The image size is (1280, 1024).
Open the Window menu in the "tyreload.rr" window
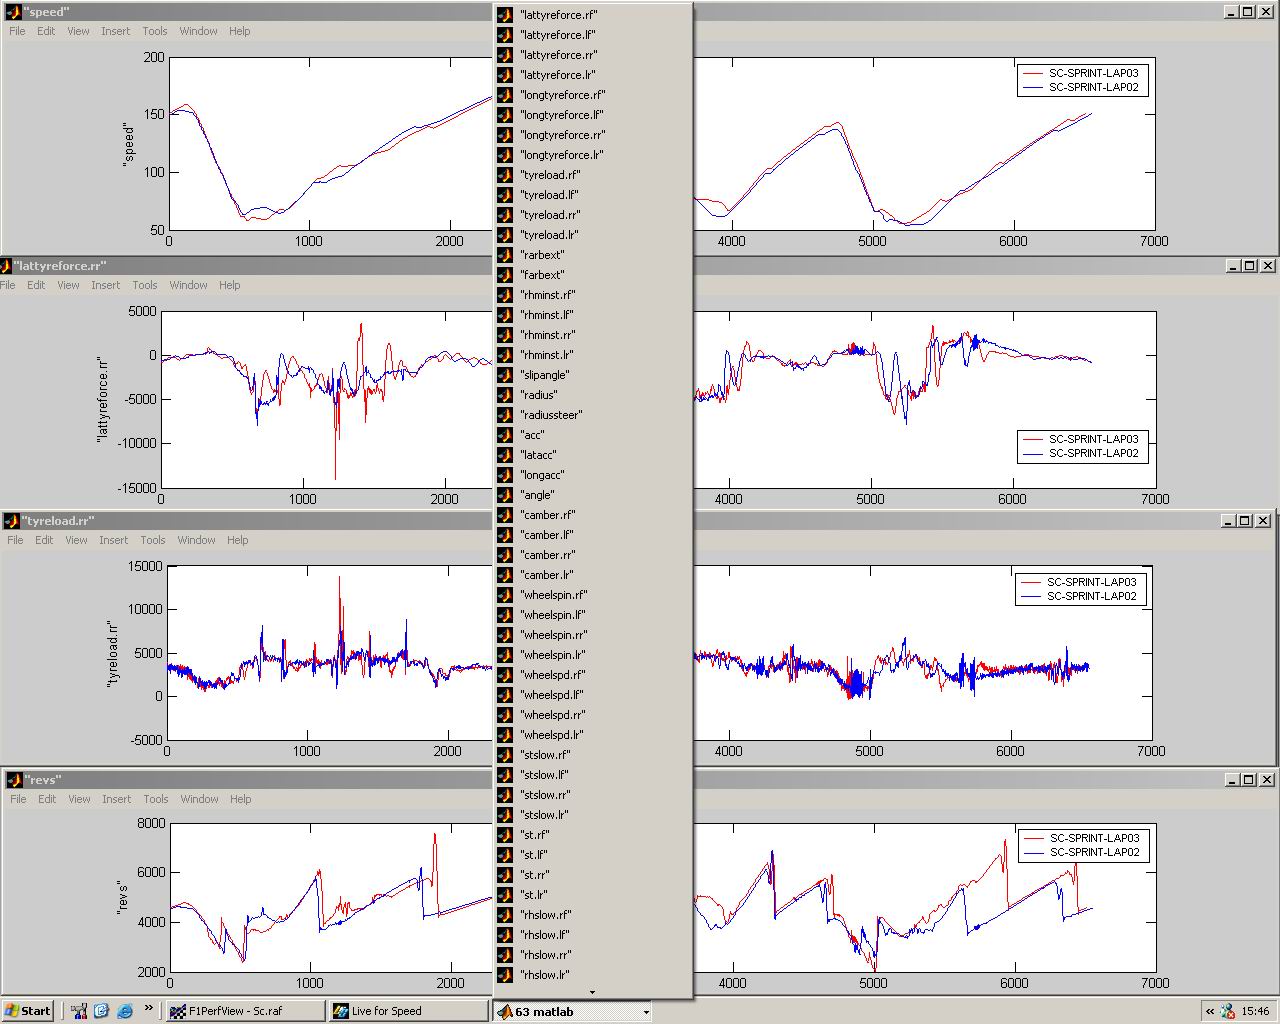click(197, 540)
